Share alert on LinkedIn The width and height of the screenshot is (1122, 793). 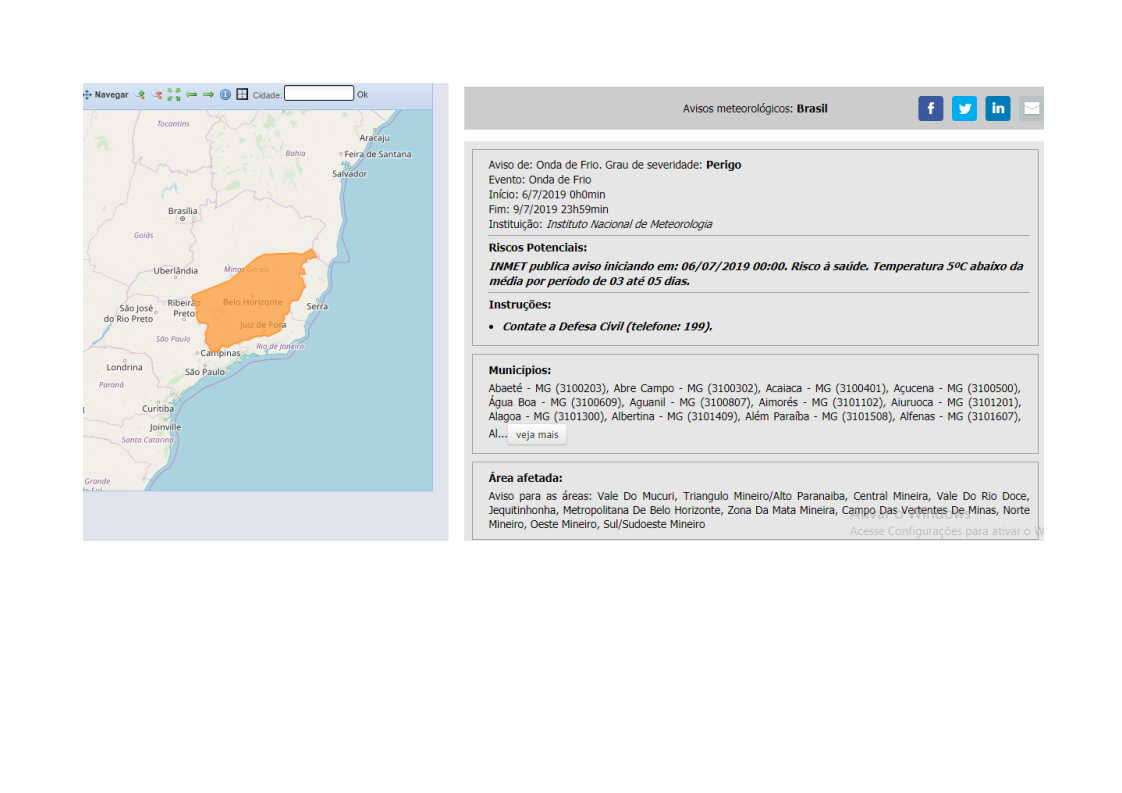click(997, 109)
